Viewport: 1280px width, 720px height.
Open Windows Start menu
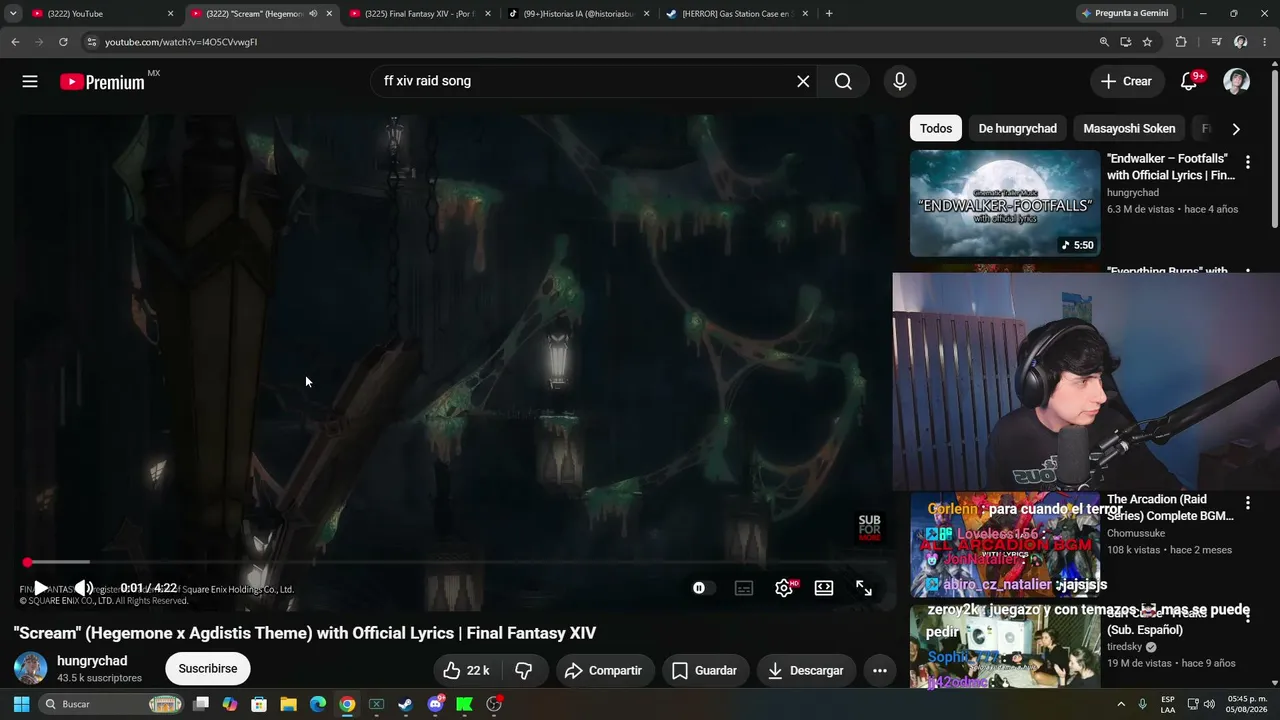tap(21, 704)
